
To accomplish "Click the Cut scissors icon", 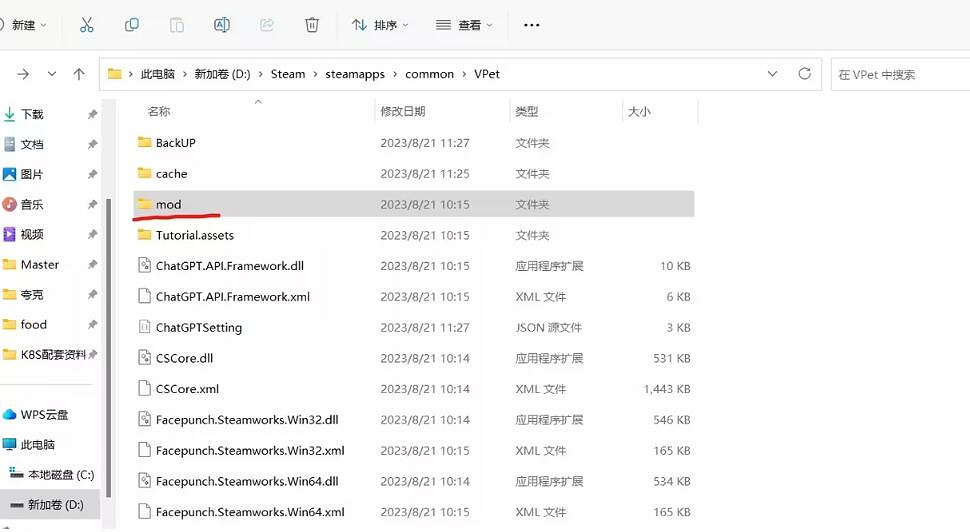I will click(87, 25).
